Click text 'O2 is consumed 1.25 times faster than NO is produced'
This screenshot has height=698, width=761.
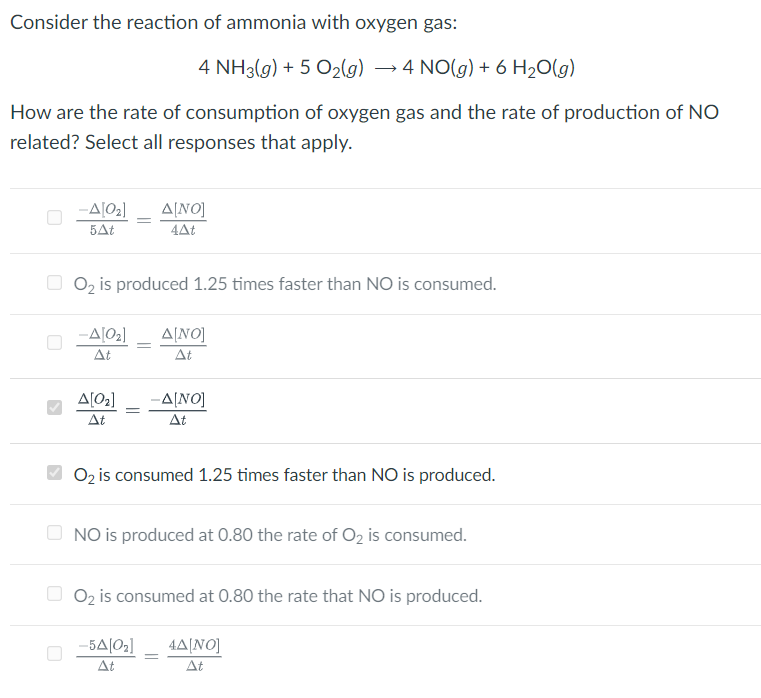[285, 475]
